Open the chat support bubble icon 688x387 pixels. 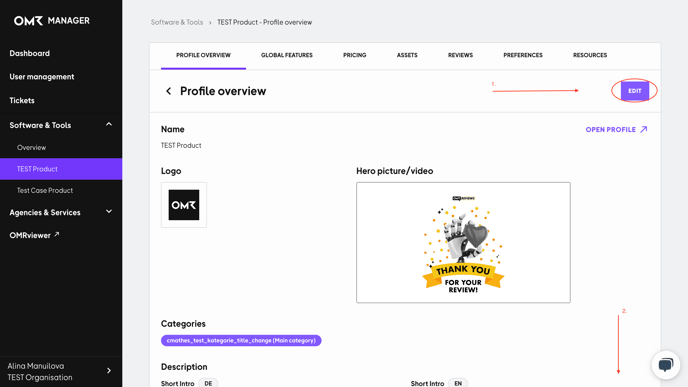(x=666, y=365)
